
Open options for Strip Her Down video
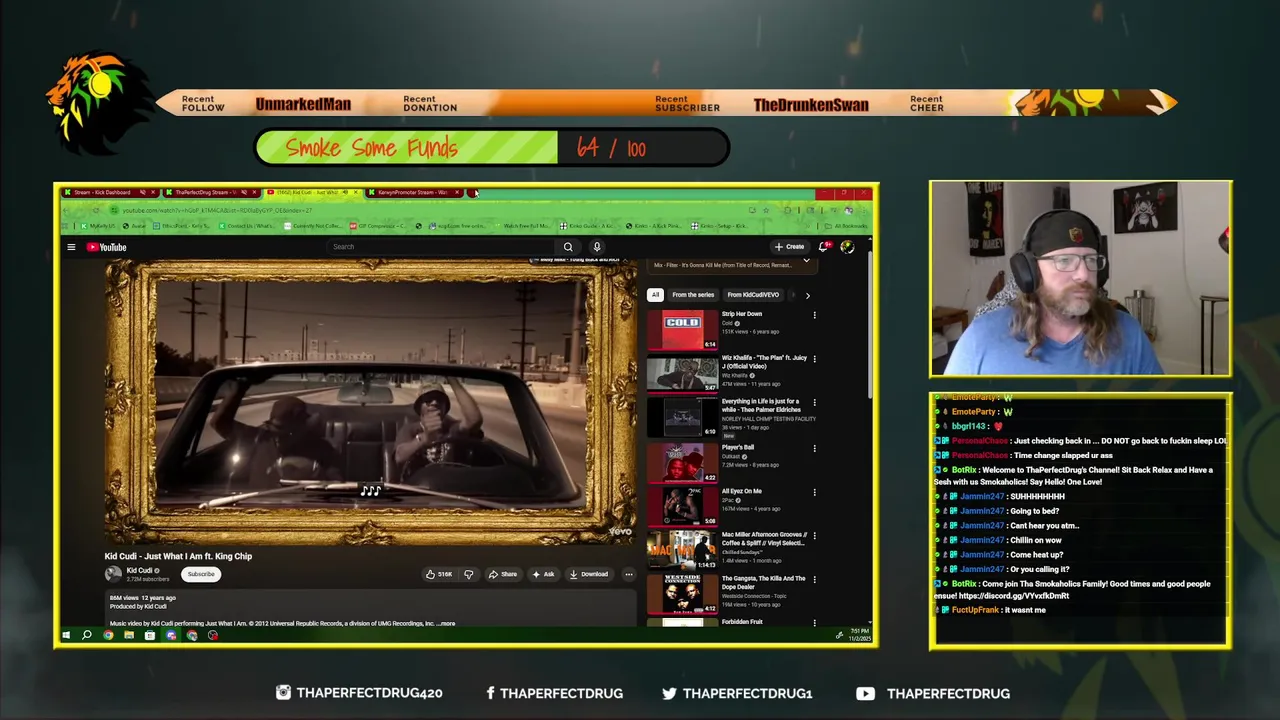pyautogui.click(x=814, y=315)
